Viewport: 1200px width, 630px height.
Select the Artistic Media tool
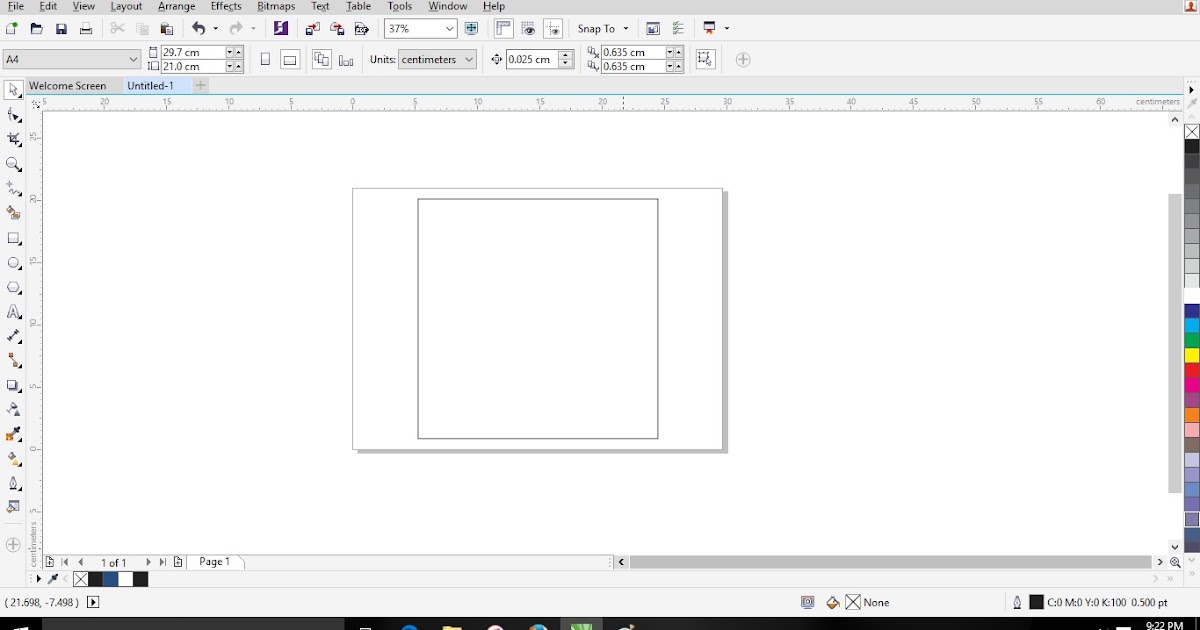(x=13, y=213)
